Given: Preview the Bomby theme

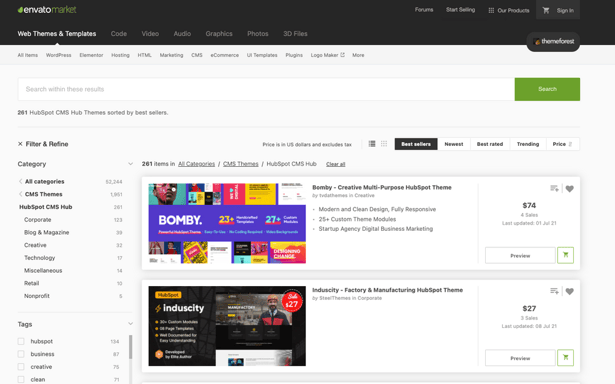Looking at the screenshot, I should pyautogui.click(x=520, y=255).
